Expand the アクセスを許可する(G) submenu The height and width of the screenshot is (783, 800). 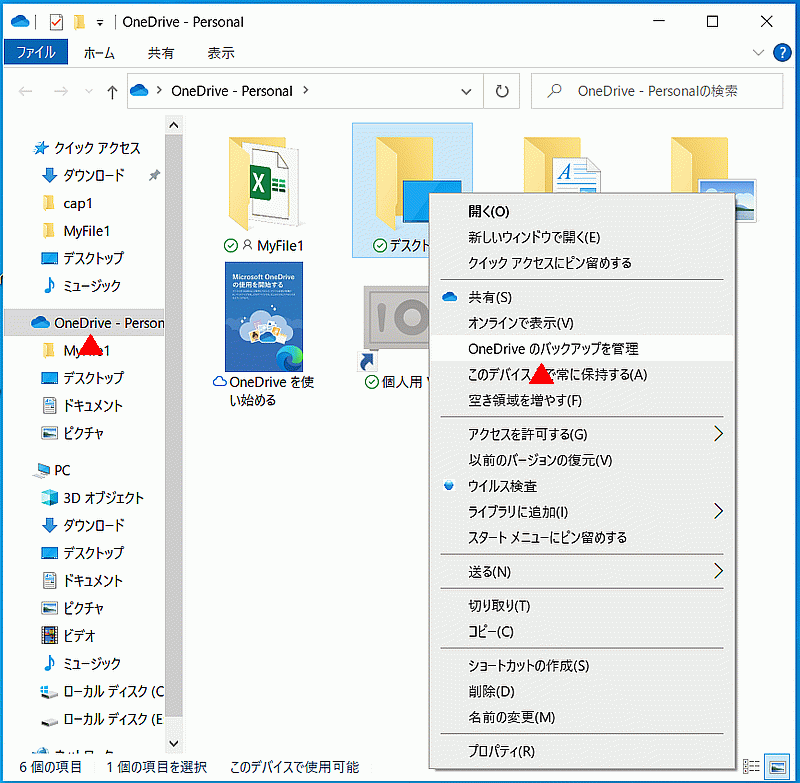coord(718,434)
